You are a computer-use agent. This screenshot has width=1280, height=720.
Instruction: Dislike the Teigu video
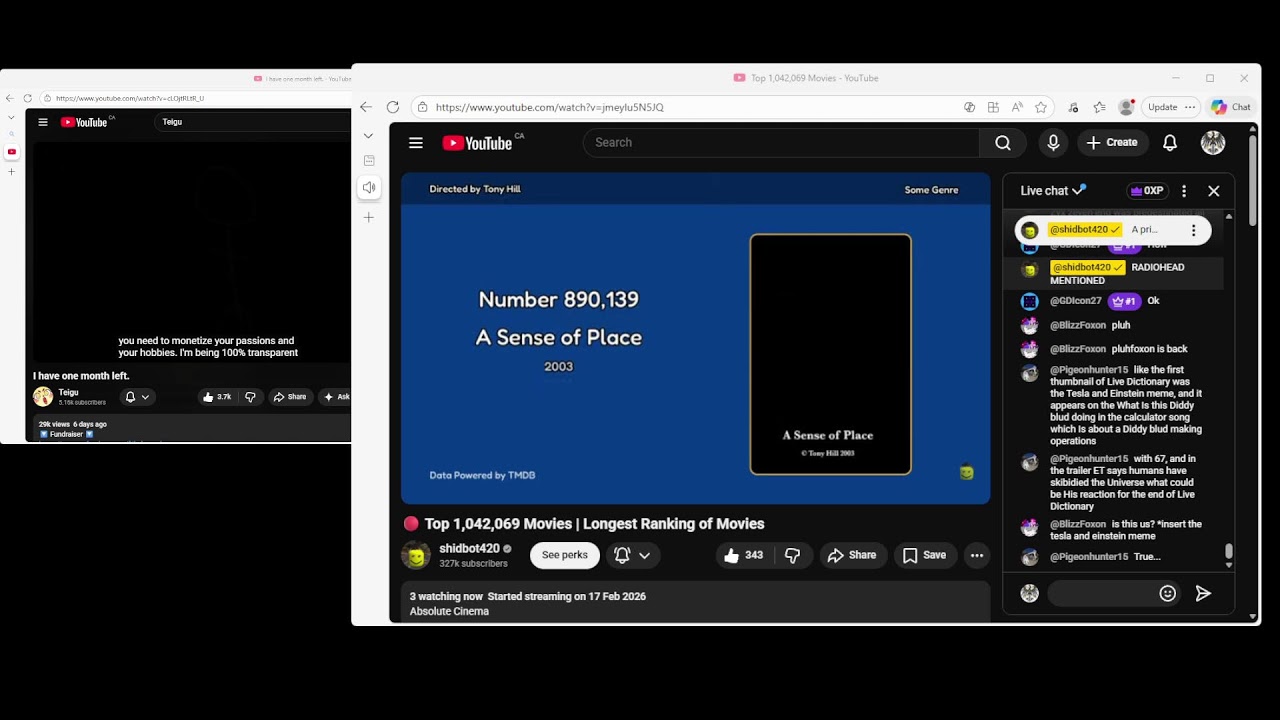[x=250, y=397]
